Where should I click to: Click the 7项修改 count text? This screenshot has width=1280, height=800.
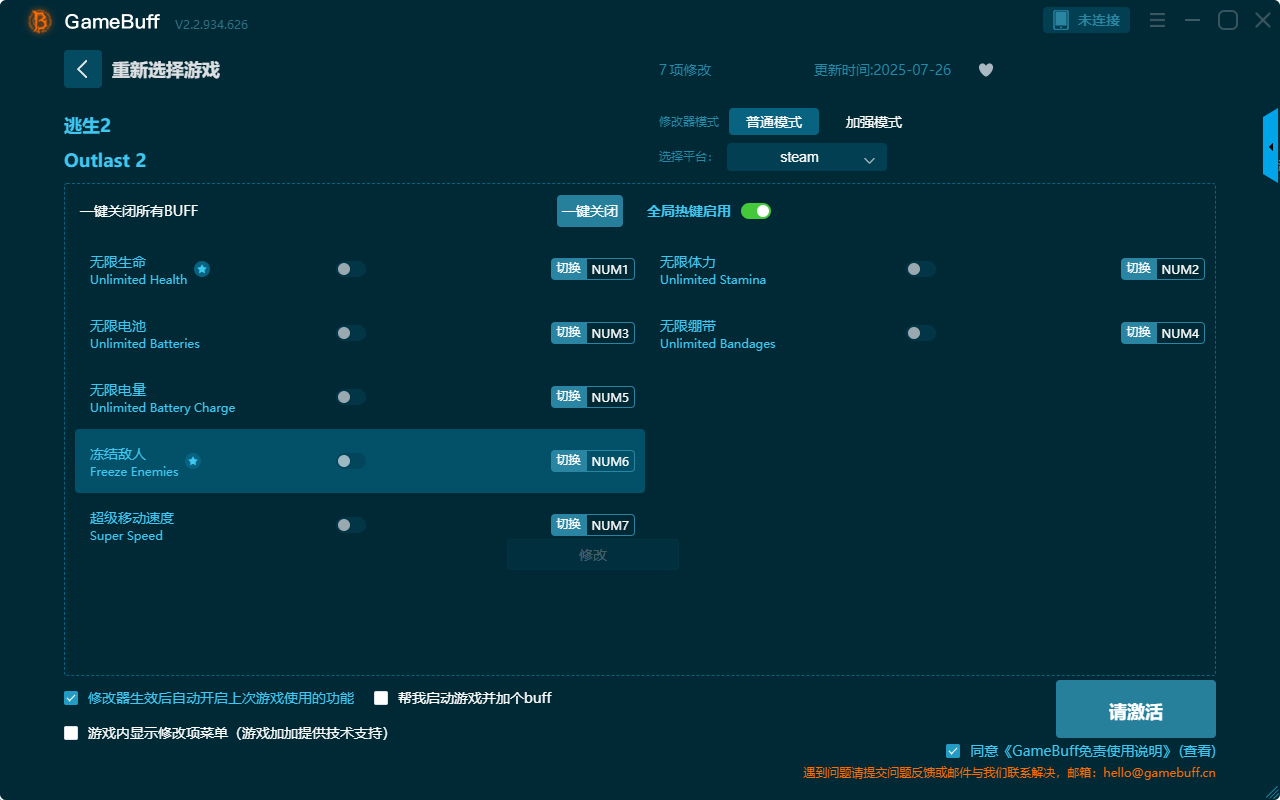pyautogui.click(x=685, y=70)
